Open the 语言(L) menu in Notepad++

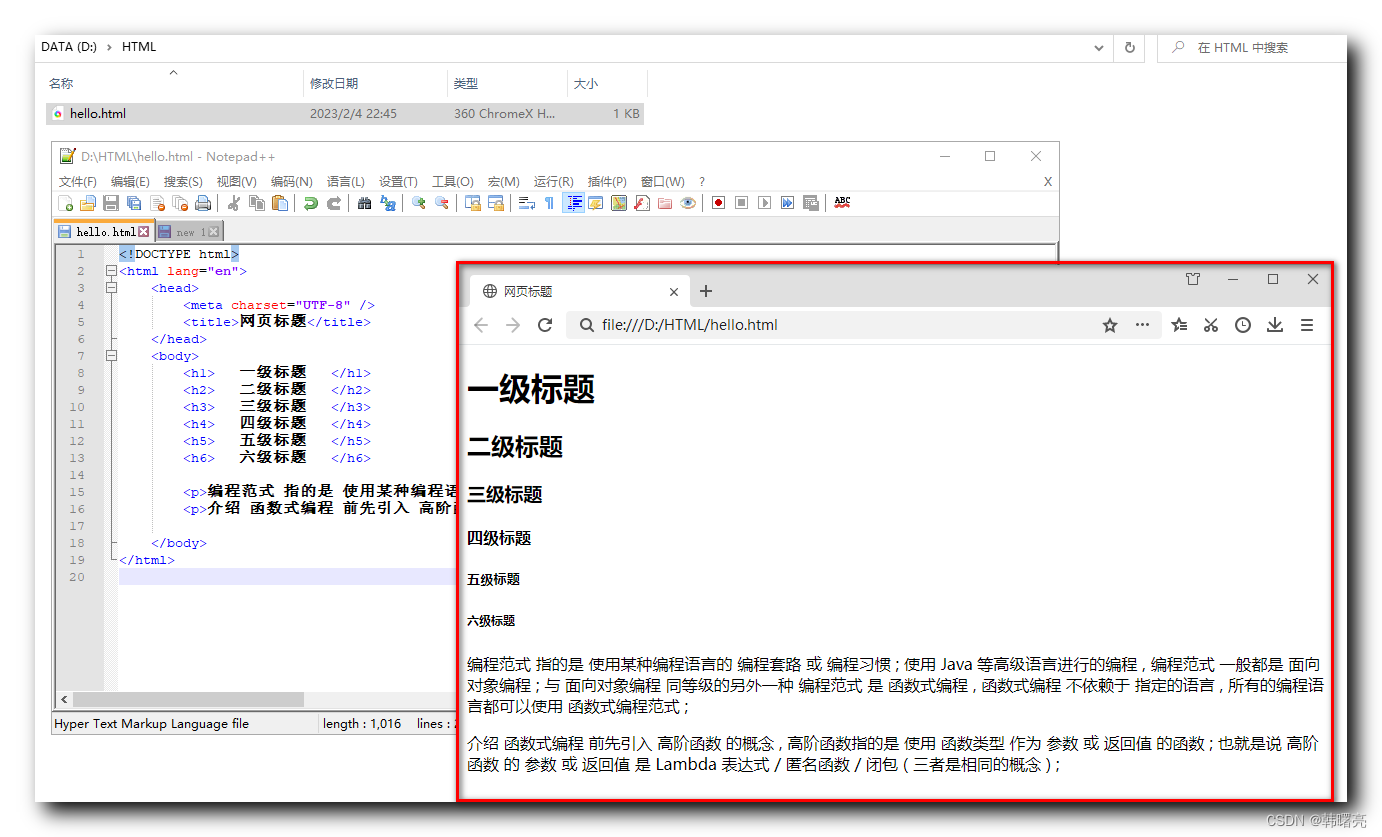(x=346, y=182)
